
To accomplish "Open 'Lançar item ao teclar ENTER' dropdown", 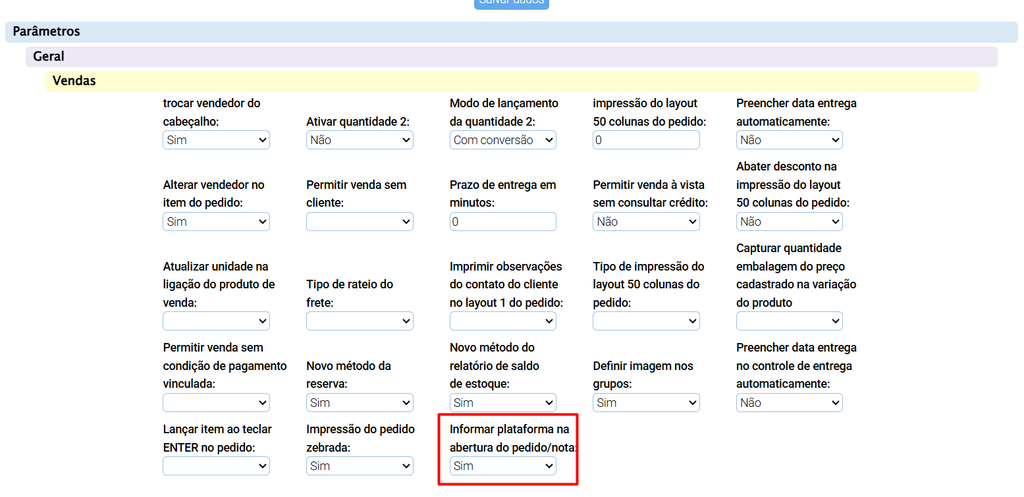I will pyautogui.click(x=216, y=466).
